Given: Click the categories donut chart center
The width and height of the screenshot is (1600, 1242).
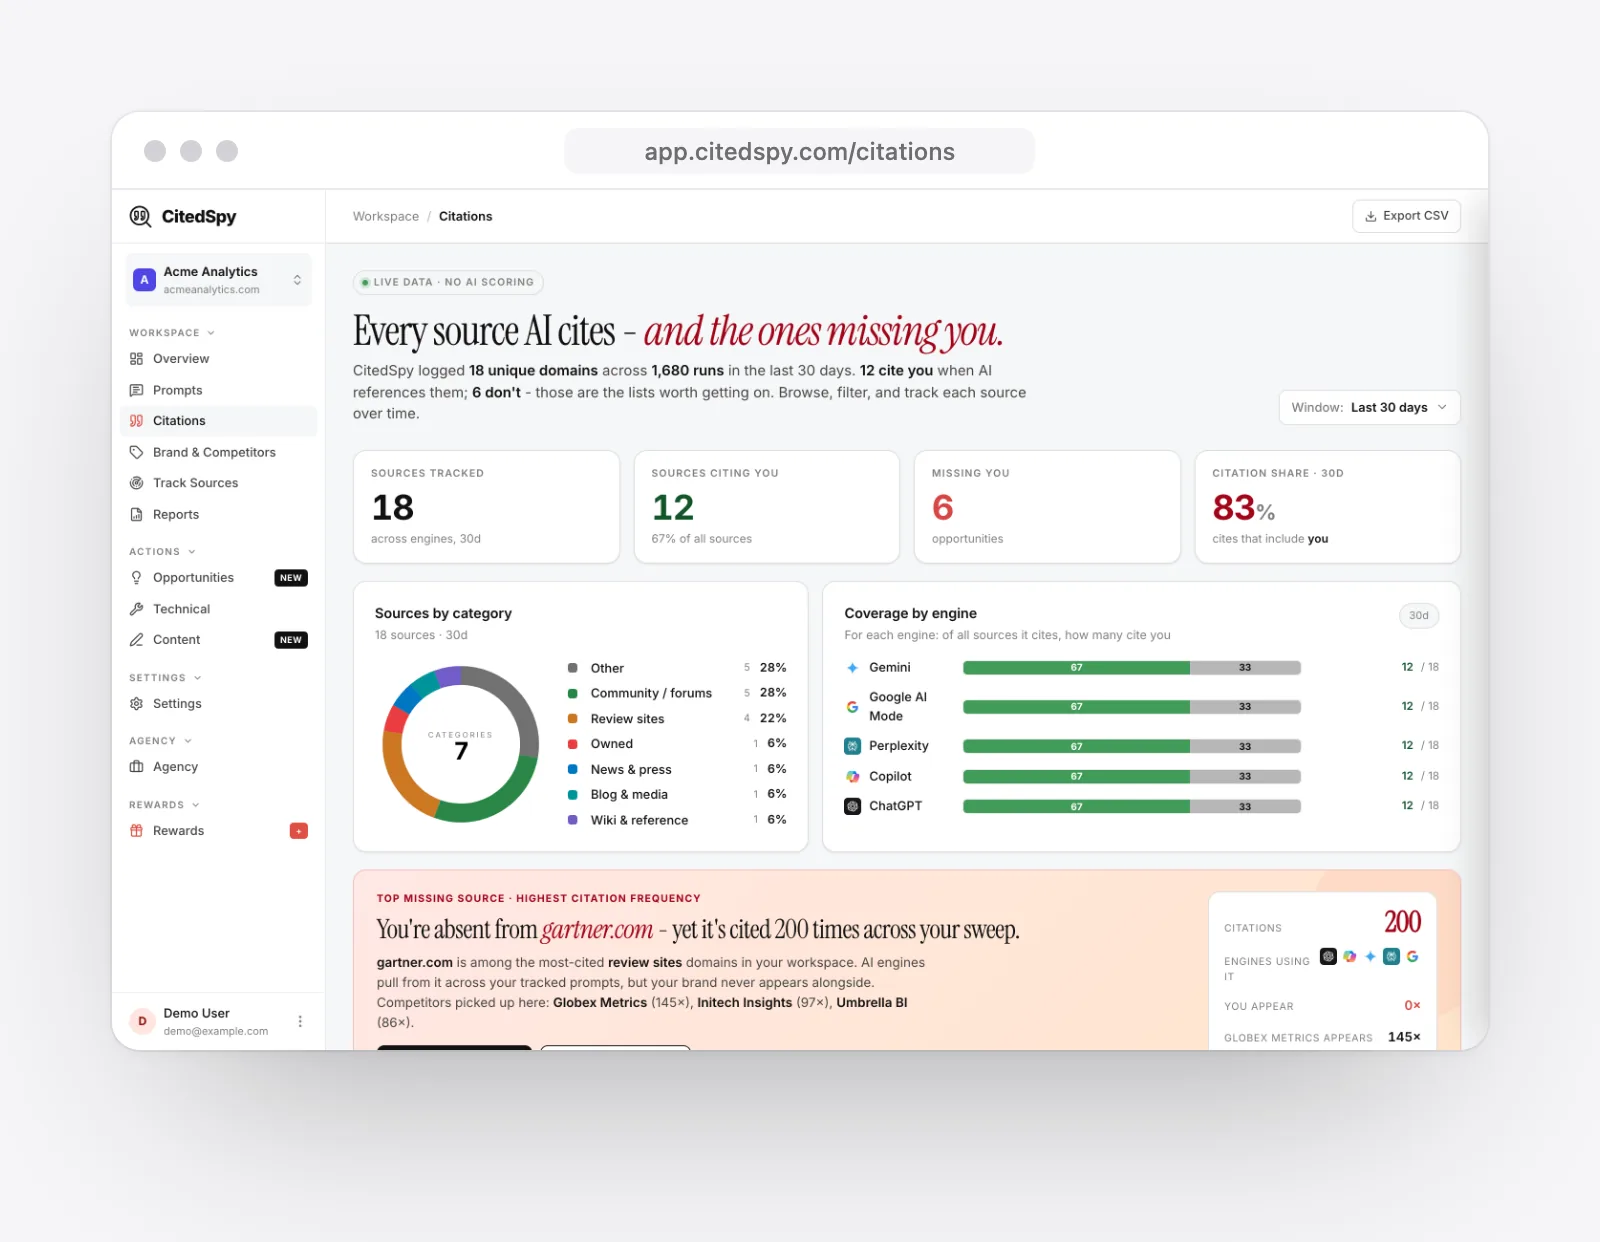Looking at the screenshot, I should 461,745.
